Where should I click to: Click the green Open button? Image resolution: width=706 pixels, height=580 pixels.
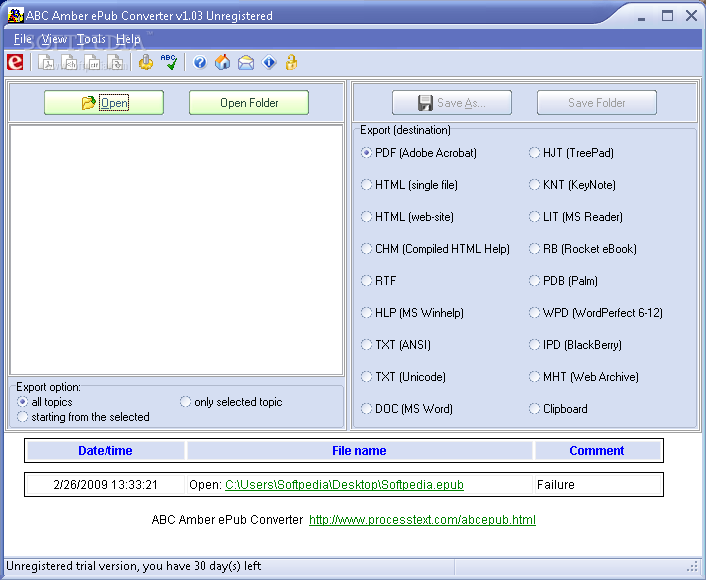click(x=104, y=103)
